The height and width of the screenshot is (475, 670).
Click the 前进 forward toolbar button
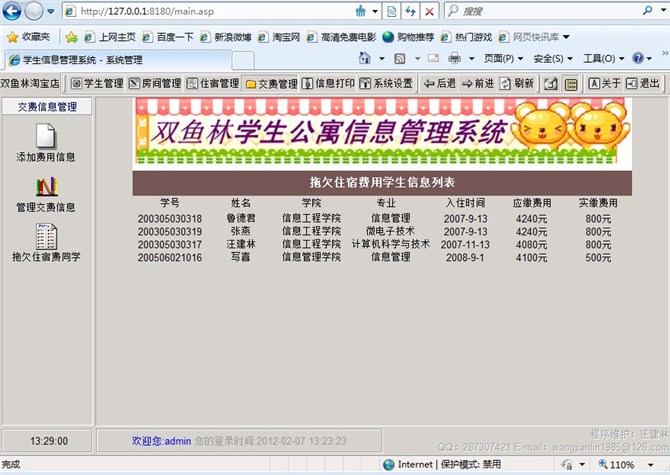click(478, 83)
